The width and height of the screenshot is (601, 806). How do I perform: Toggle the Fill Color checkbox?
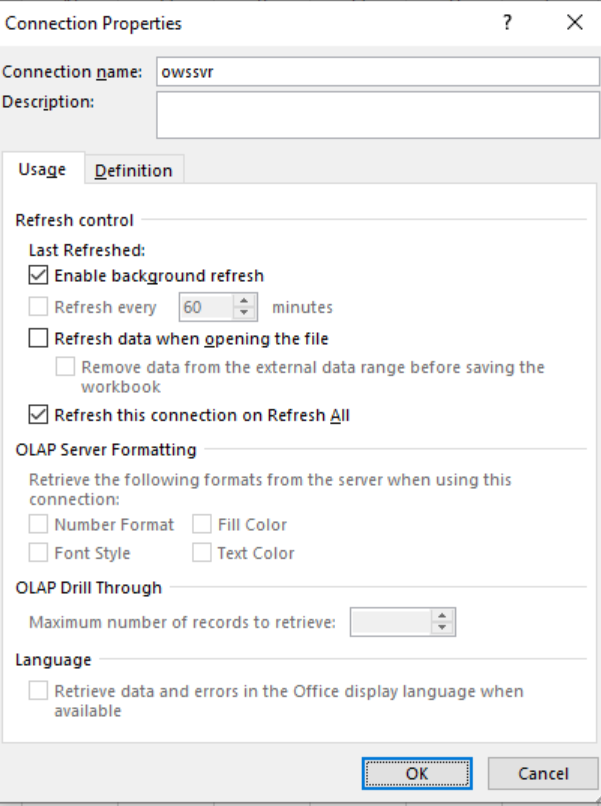(201, 524)
